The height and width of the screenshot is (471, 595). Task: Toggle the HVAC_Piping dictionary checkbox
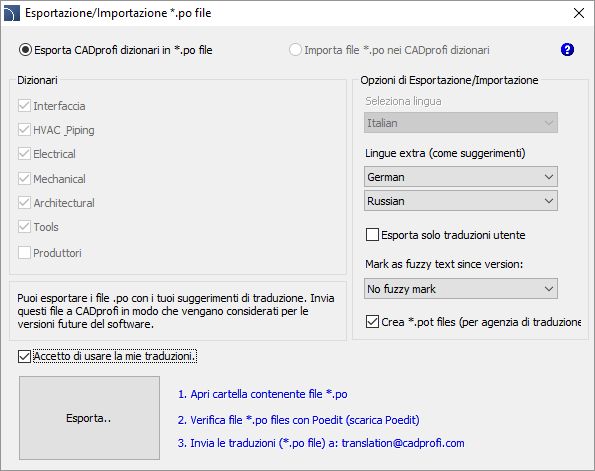(24, 130)
